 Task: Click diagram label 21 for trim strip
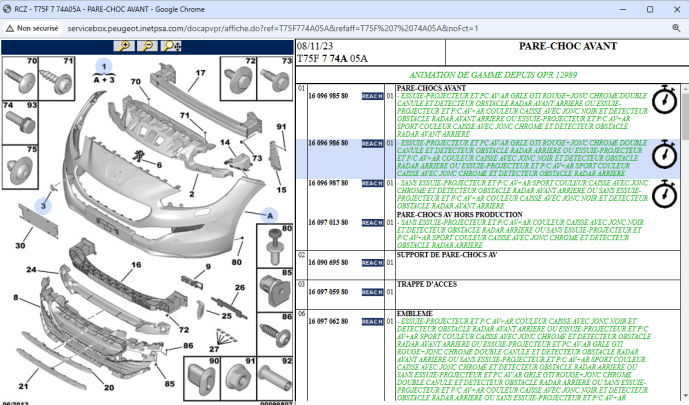point(23,386)
